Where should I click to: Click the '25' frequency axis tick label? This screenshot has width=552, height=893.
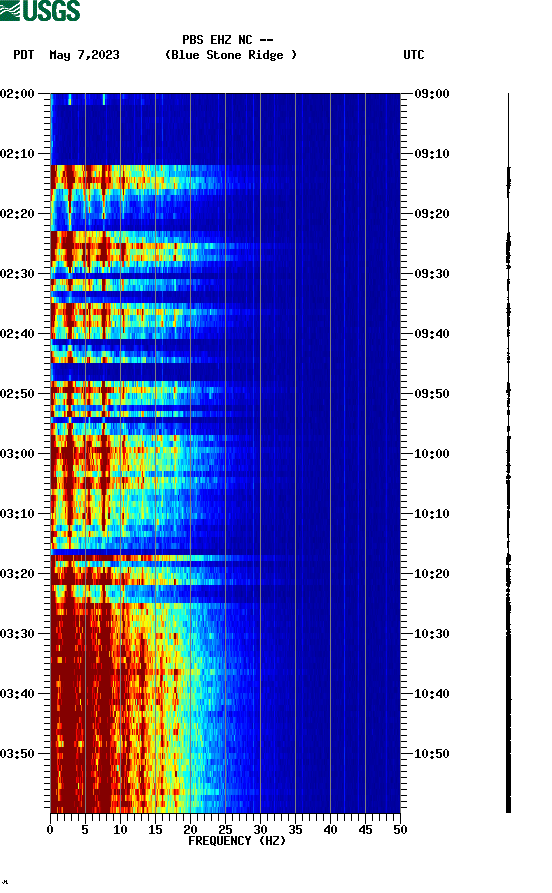[x=225, y=830]
